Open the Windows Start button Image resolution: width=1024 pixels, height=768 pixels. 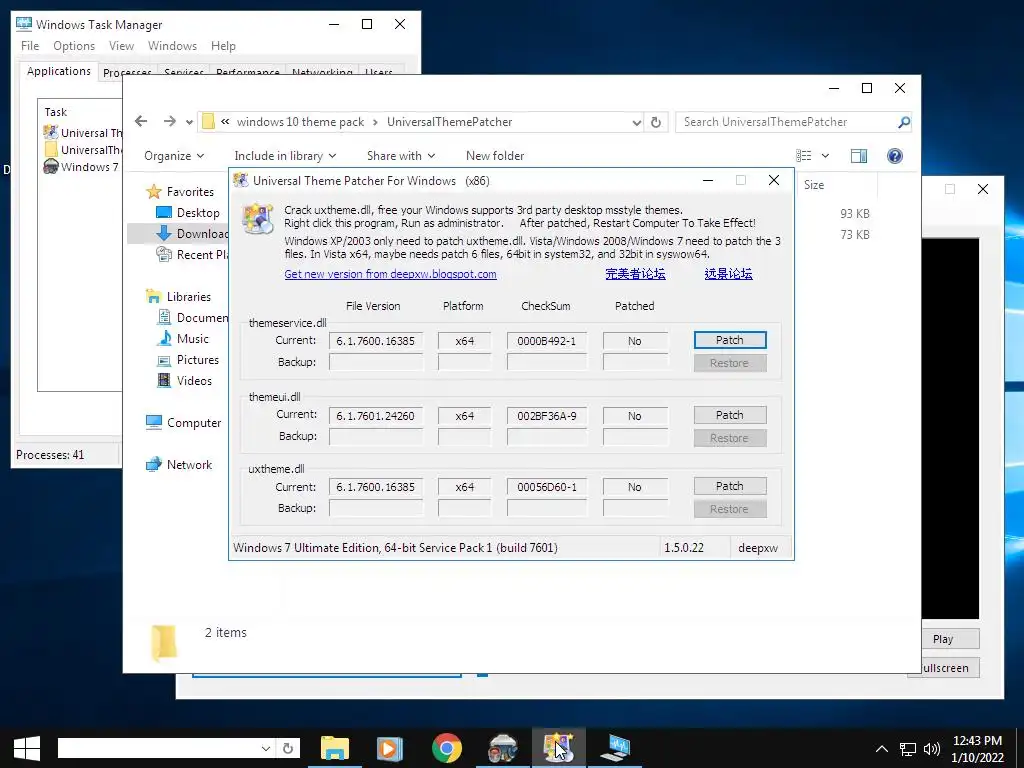pos(27,748)
